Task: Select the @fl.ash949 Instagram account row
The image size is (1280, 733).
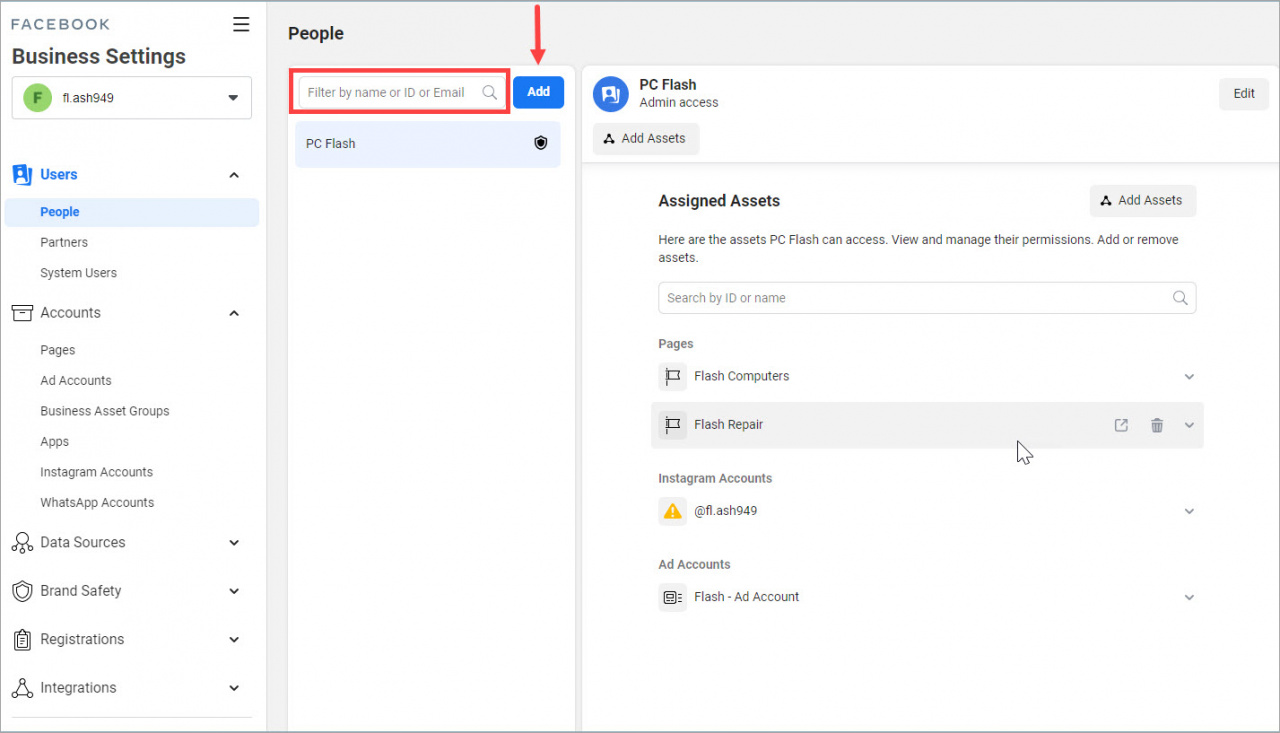Action: (927, 511)
